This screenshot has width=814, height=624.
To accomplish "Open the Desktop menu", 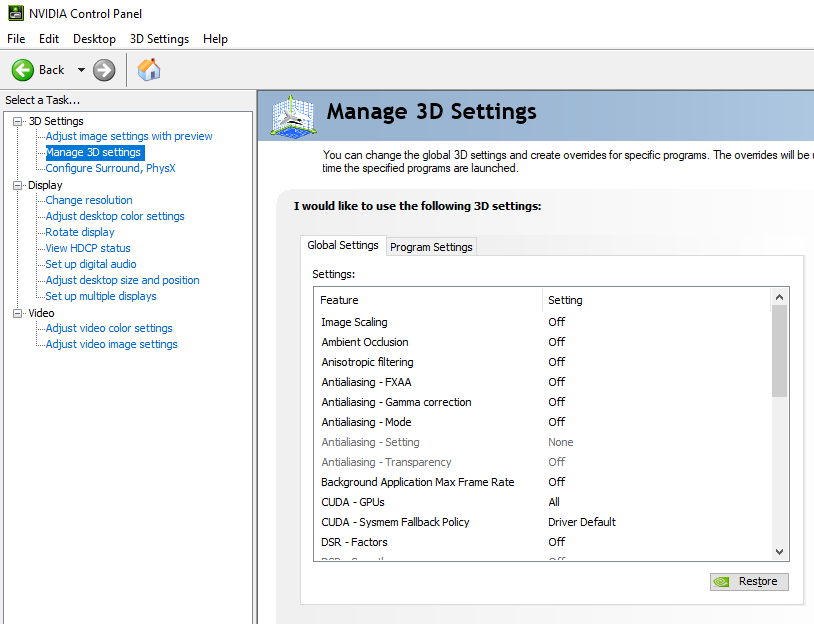I will point(94,39).
